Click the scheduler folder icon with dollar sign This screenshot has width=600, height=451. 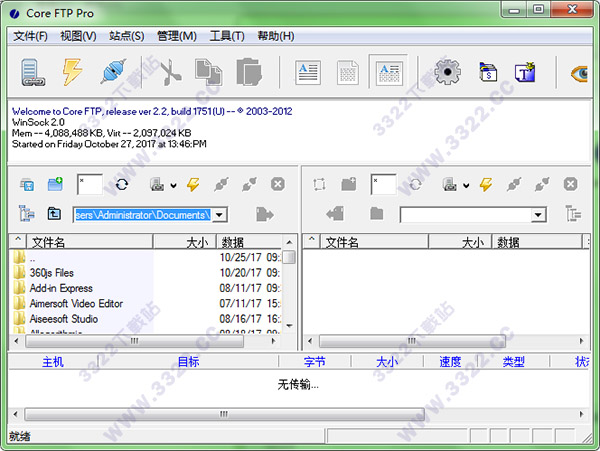pyautogui.click(x=488, y=72)
